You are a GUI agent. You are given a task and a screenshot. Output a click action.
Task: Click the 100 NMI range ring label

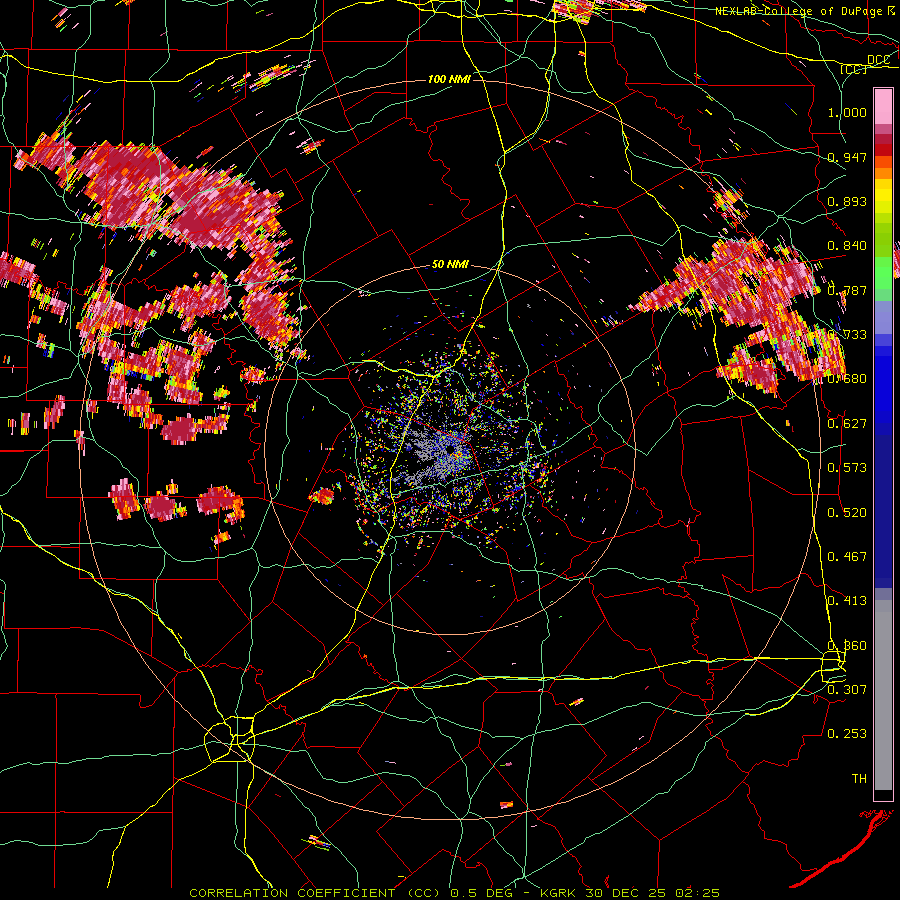coord(449,79)
